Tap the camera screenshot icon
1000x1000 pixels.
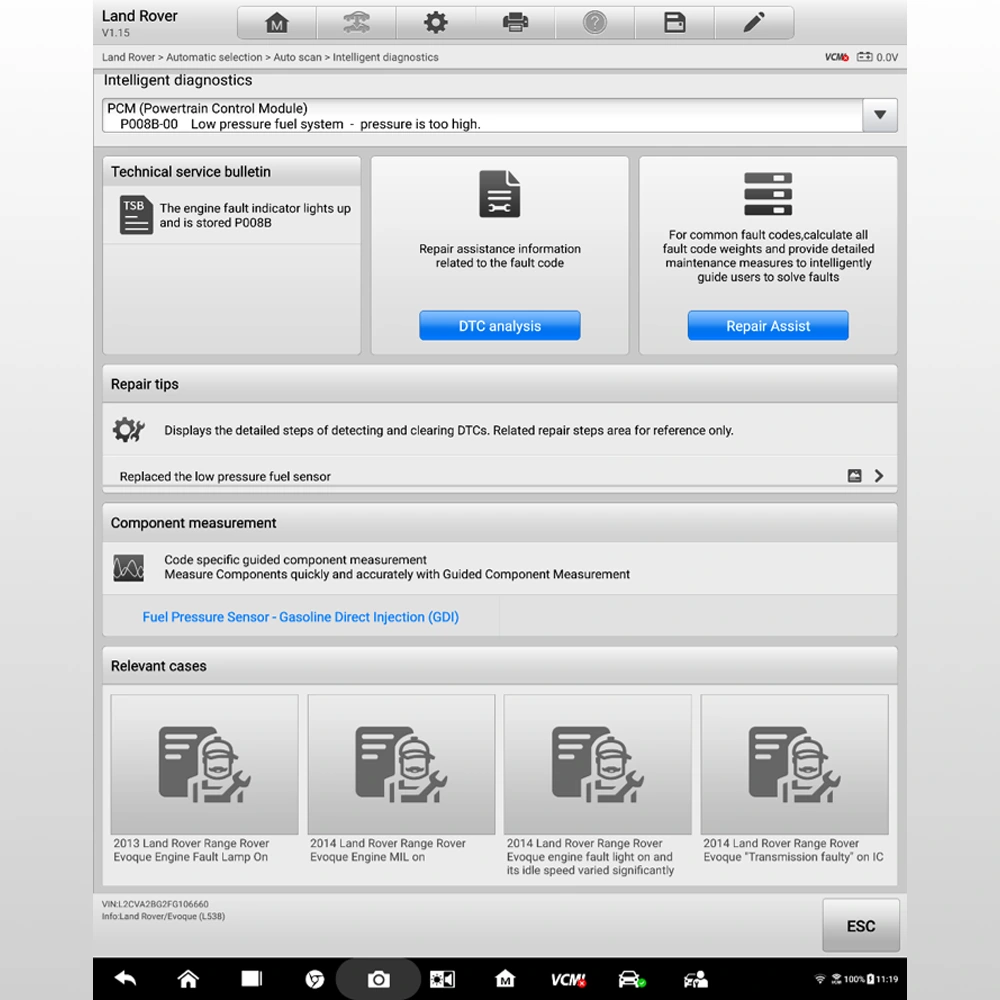click(378, 979)
